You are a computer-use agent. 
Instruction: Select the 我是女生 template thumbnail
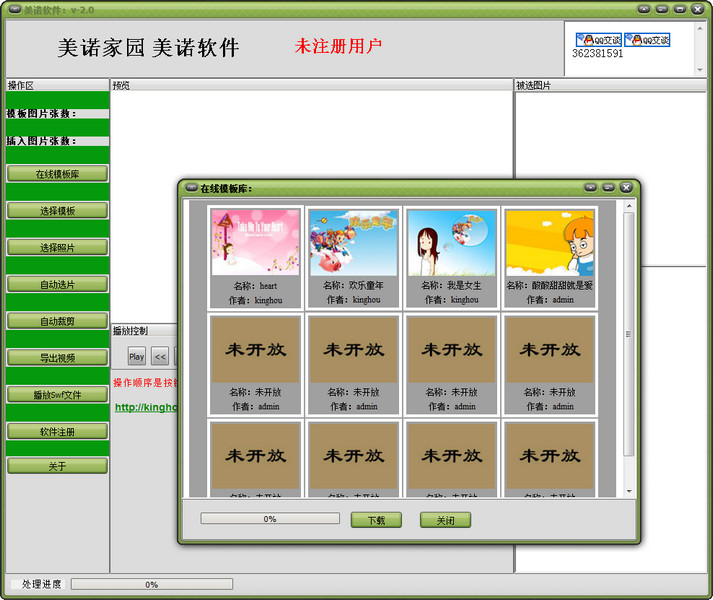tap(452, 242)
